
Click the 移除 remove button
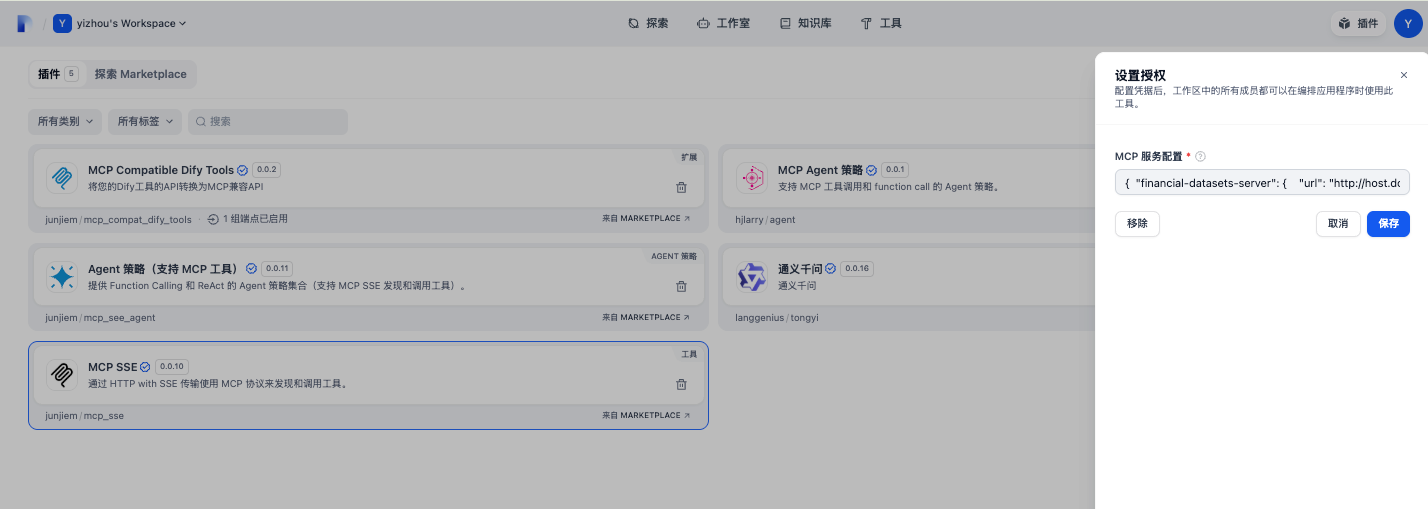tap(1137, 224)
